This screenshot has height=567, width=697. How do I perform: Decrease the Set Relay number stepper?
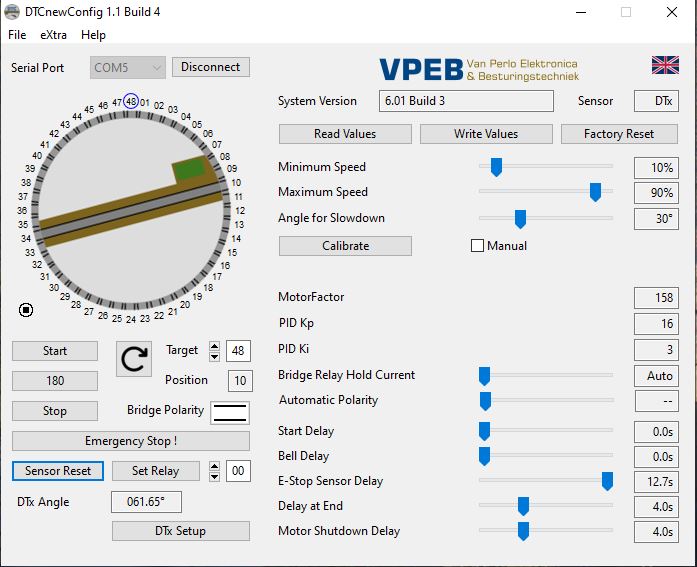[214, 476]
